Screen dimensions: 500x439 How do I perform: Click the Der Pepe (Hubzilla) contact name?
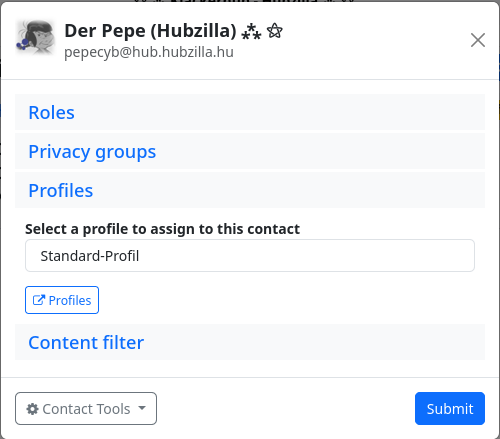(150, 31)
